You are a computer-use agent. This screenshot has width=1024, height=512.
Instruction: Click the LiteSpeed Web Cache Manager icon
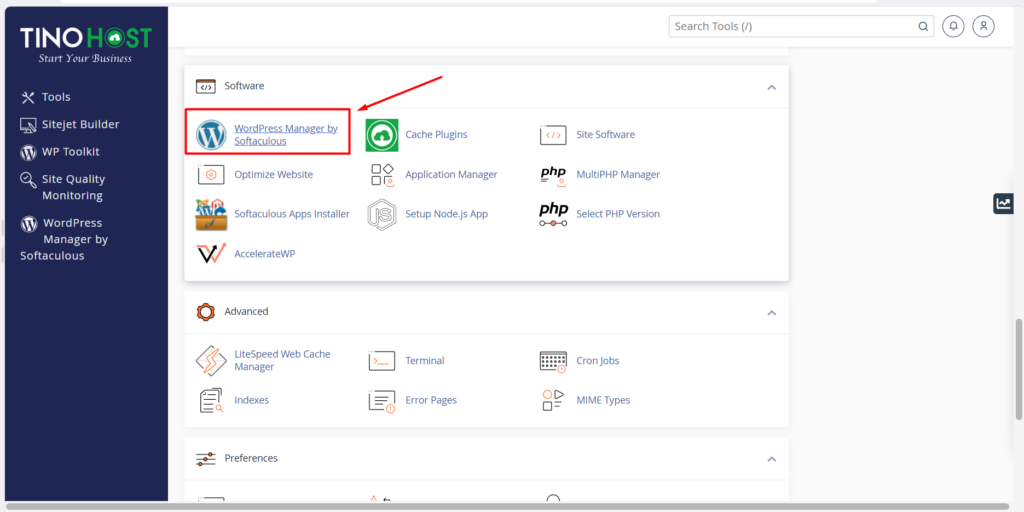pos(211,360)
